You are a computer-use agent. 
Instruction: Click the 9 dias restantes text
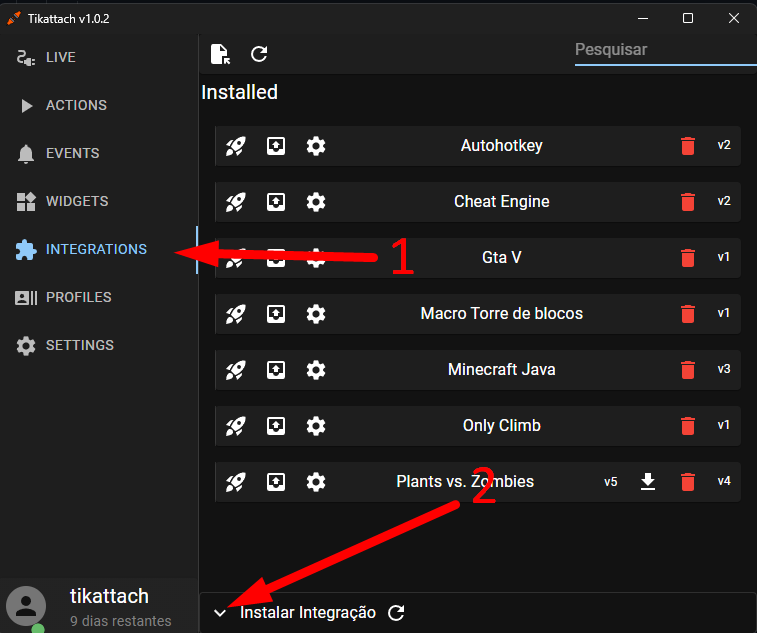click(121, 621)
